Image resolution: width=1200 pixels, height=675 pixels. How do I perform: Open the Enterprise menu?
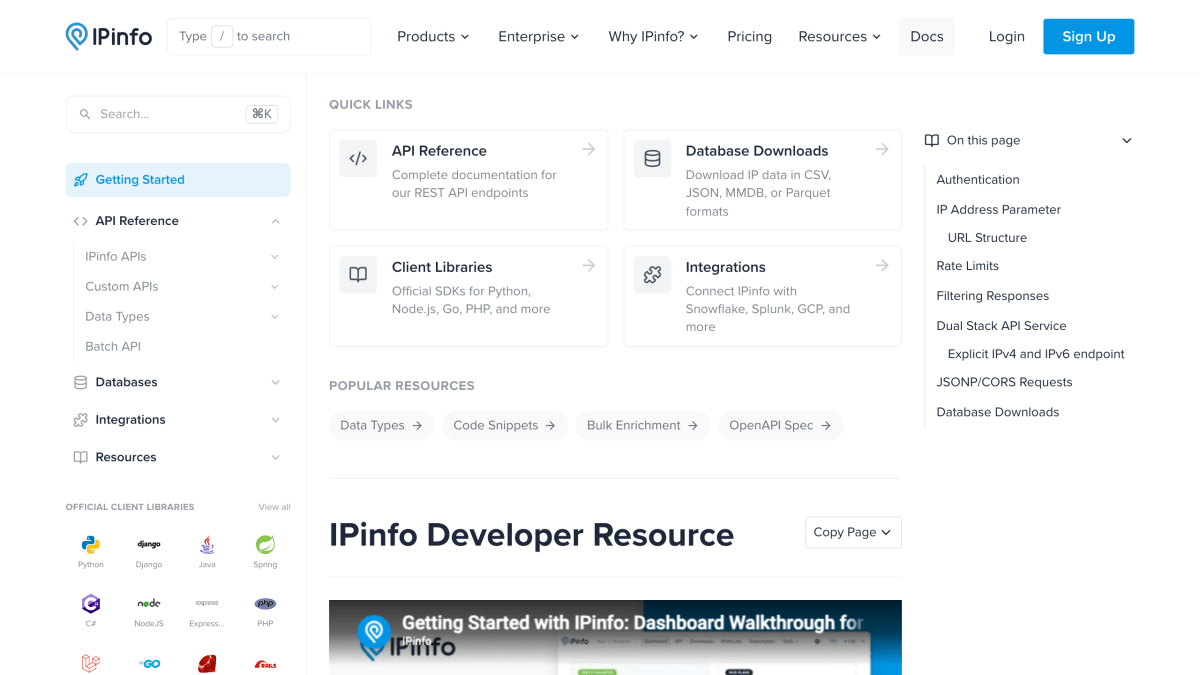[539, 36]
